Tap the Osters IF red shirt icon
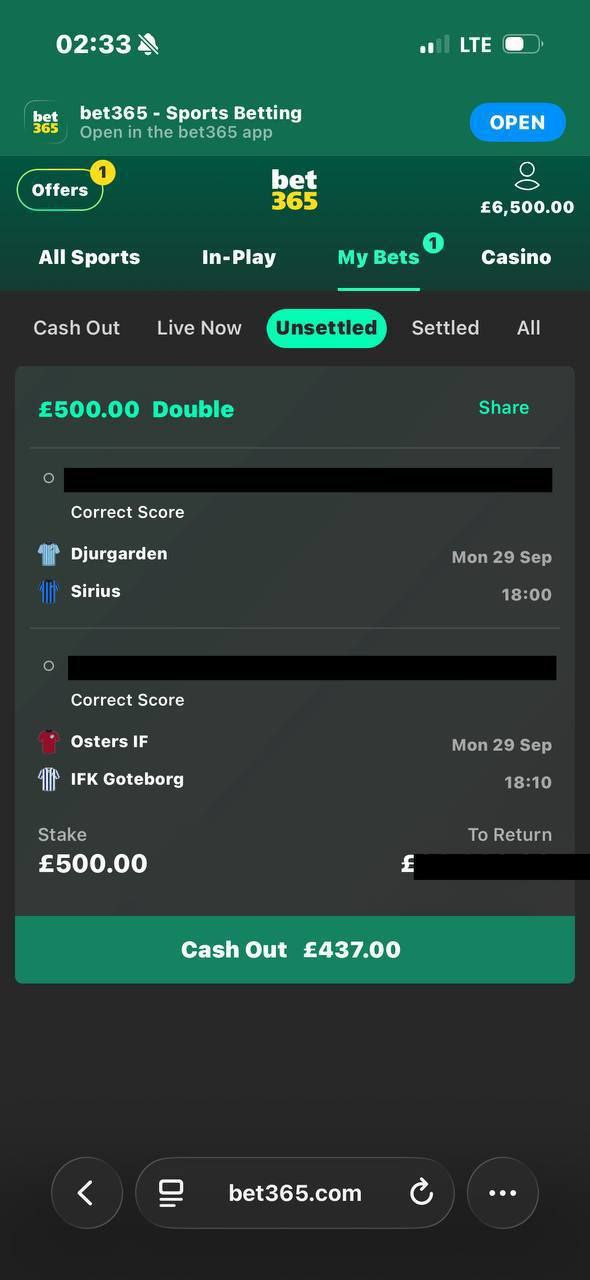Viewport: 590px width, 1280px height. (x=48, y=742)
